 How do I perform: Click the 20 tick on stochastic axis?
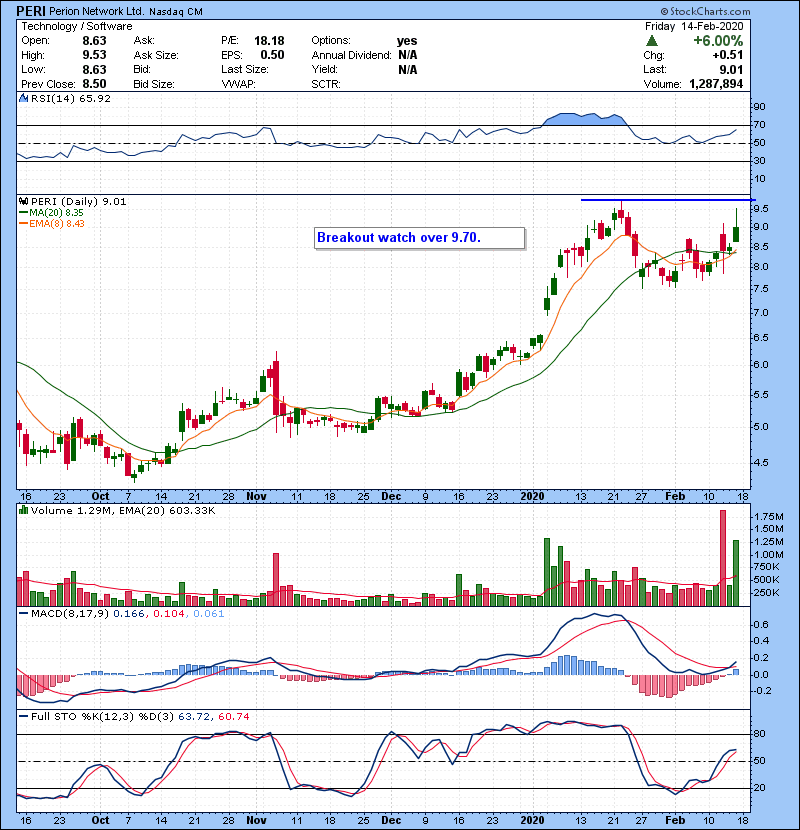coord(760,788)
